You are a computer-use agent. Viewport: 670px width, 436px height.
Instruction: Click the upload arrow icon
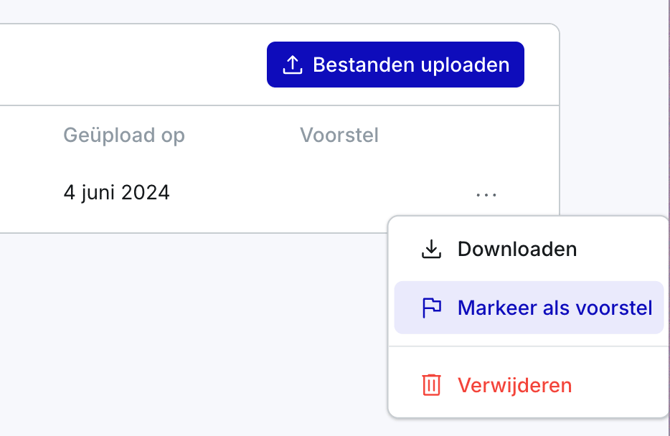(292, 65)
